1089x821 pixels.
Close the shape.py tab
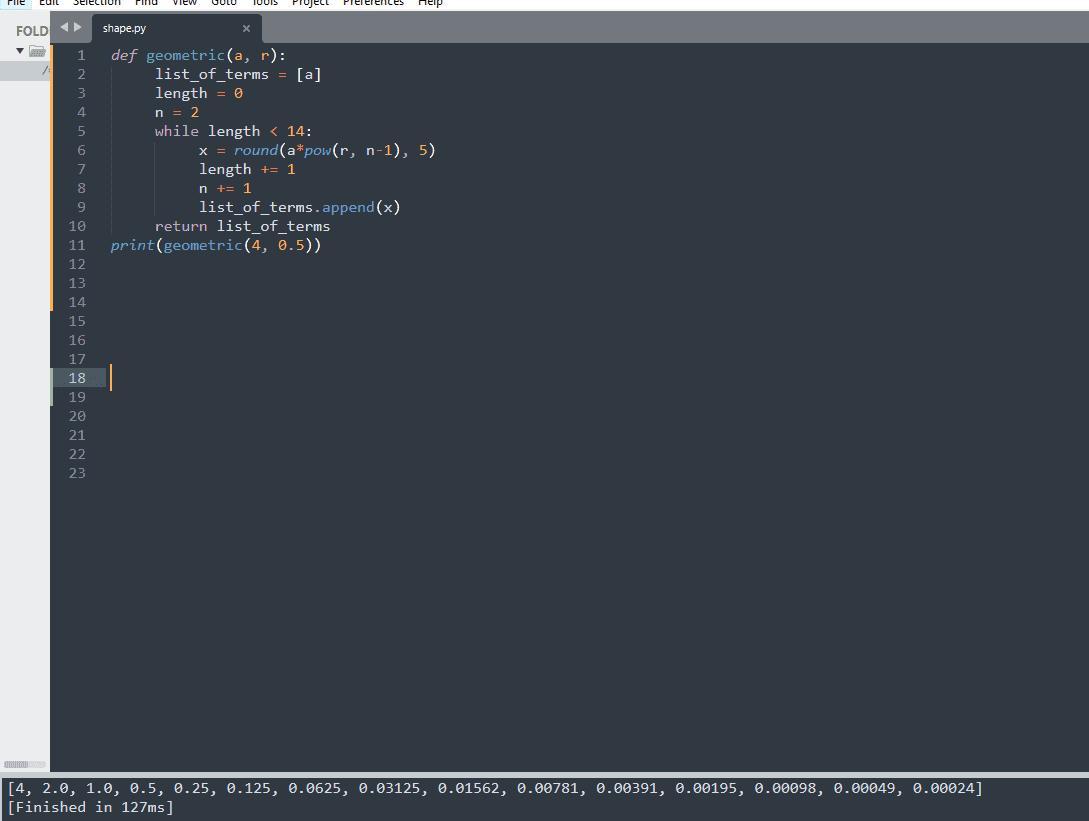click(246, 28)
